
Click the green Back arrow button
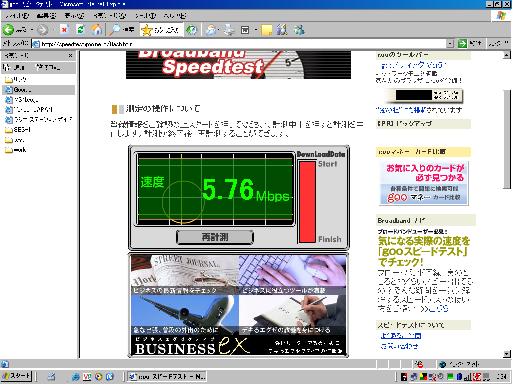(x=9, y=30)
